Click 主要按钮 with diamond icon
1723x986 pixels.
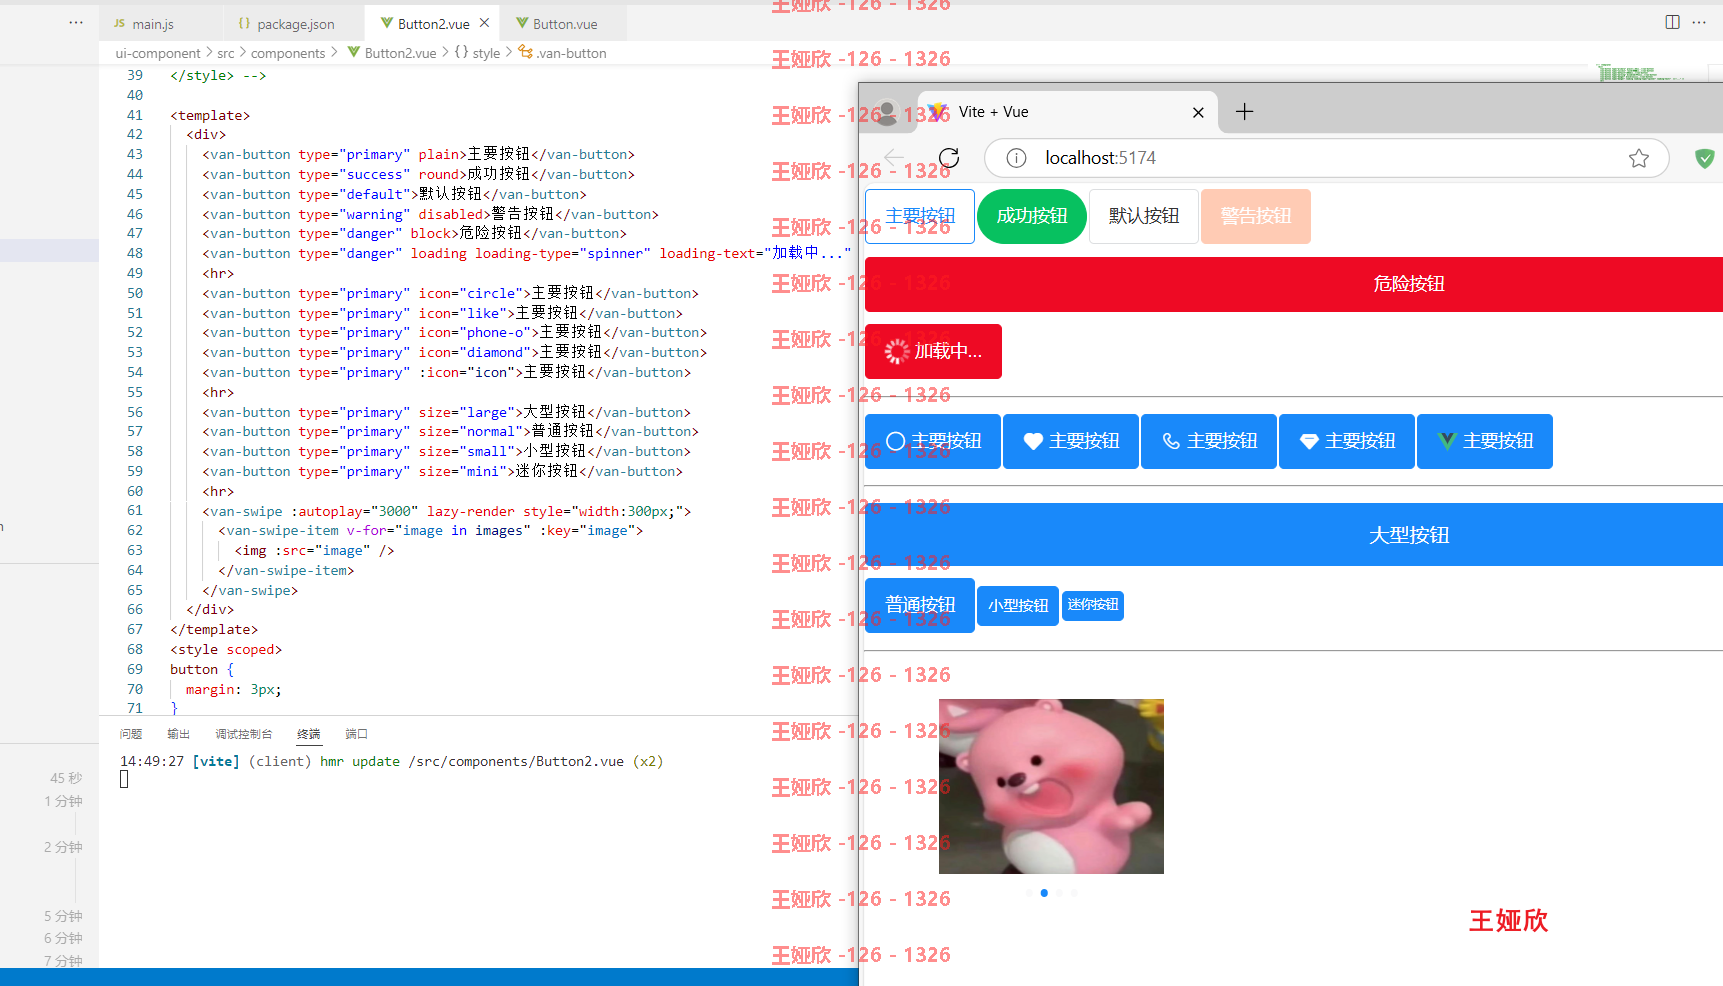tap(1347, 441)
